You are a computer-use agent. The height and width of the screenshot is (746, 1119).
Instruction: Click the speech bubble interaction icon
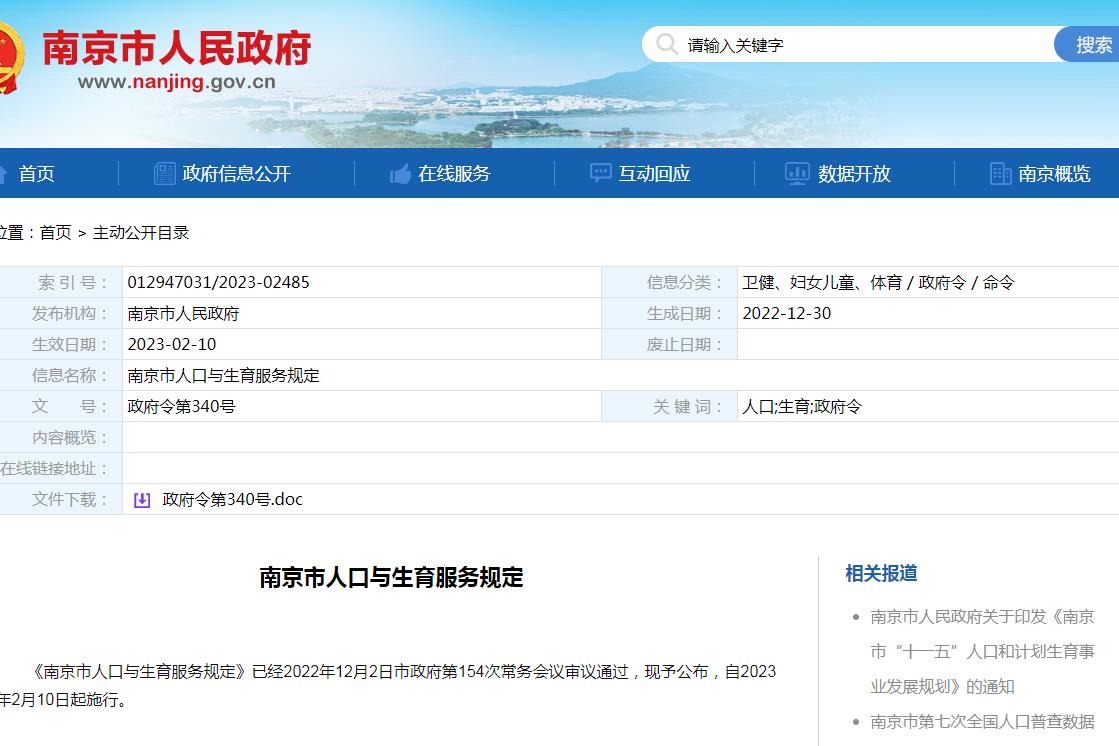point(600,174)
